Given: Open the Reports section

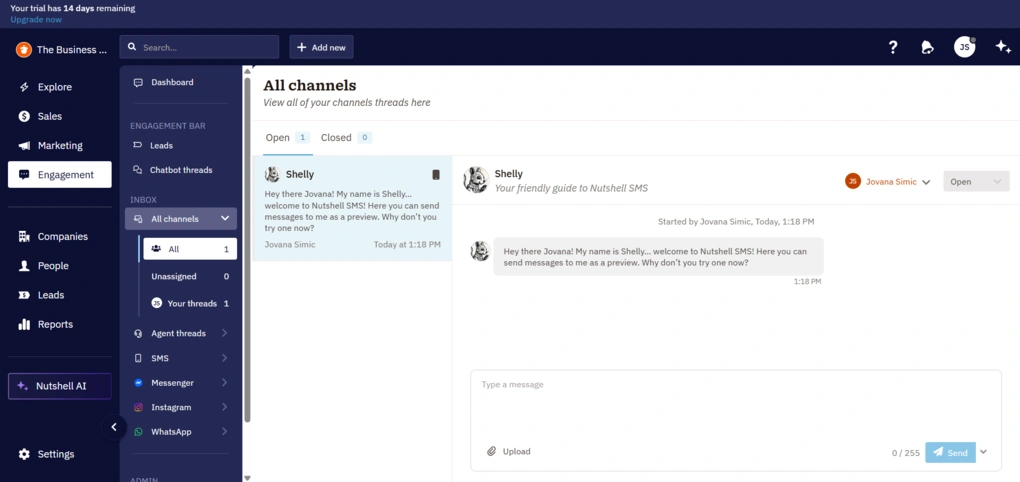Looking at the screenshot, I should (55, 324).
